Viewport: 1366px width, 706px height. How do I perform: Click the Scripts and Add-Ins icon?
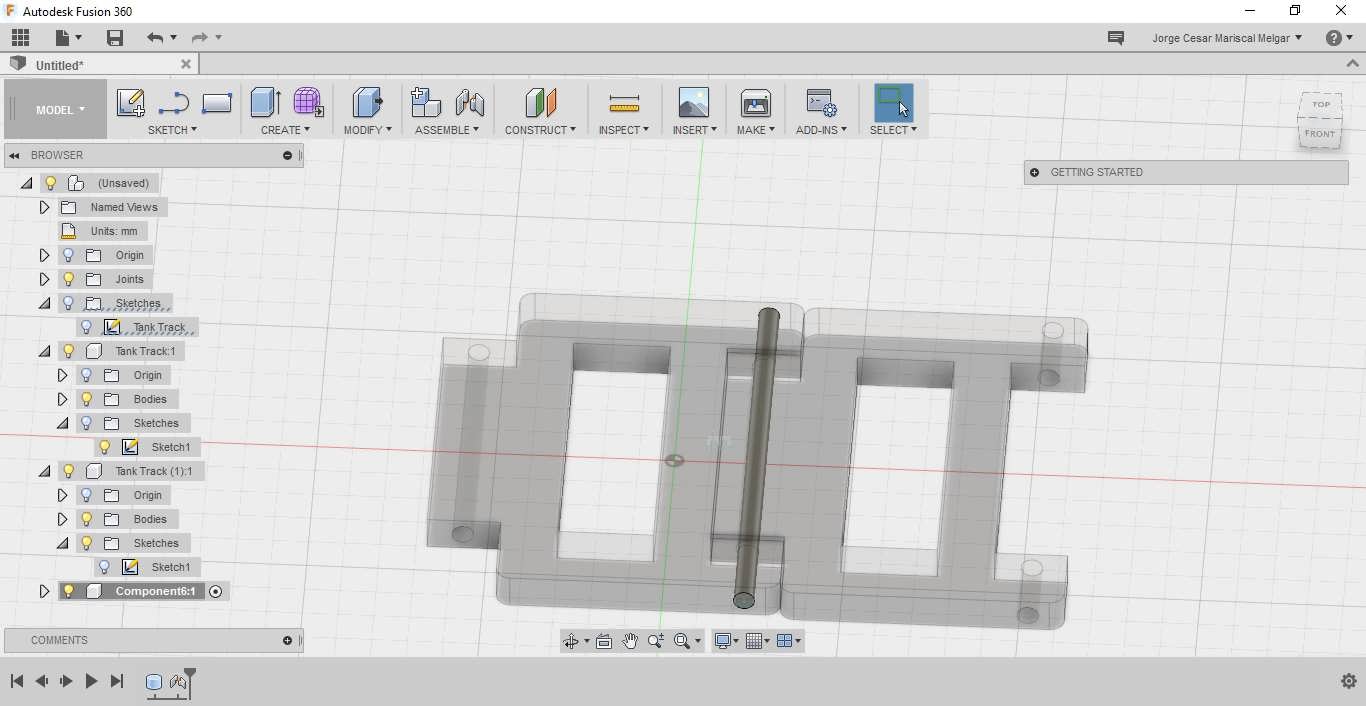pyautogui.click(x=821, y=102)
